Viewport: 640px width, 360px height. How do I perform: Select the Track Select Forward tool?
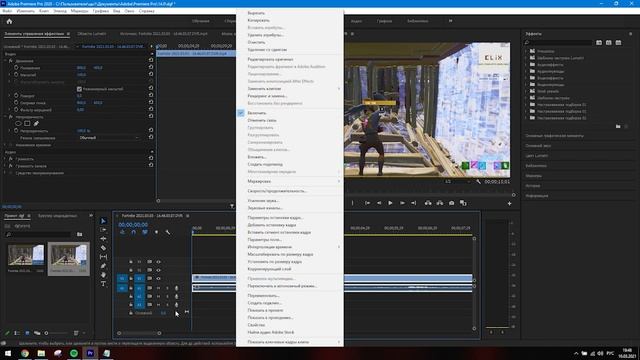pos(103,230)
